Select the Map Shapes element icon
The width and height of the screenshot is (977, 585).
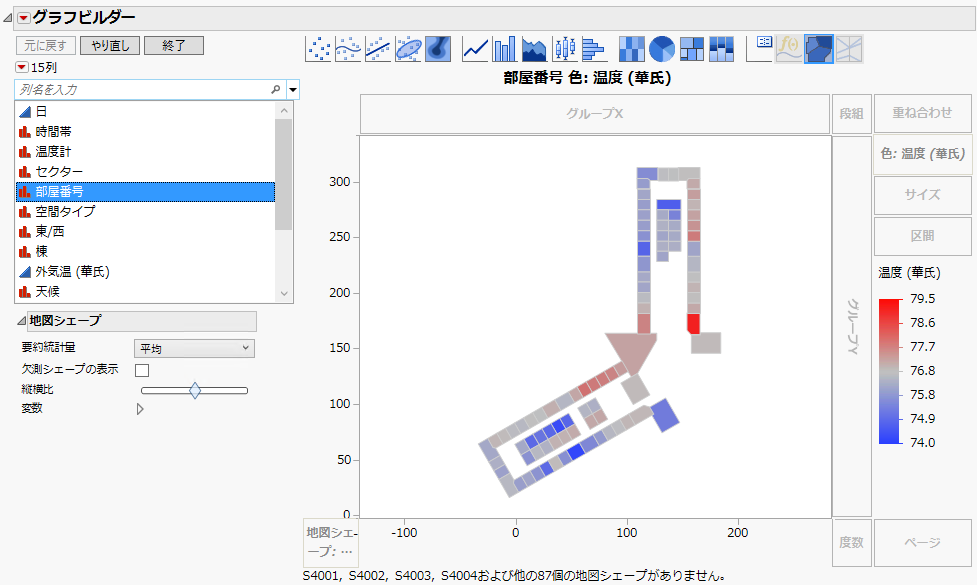[819, 49]
